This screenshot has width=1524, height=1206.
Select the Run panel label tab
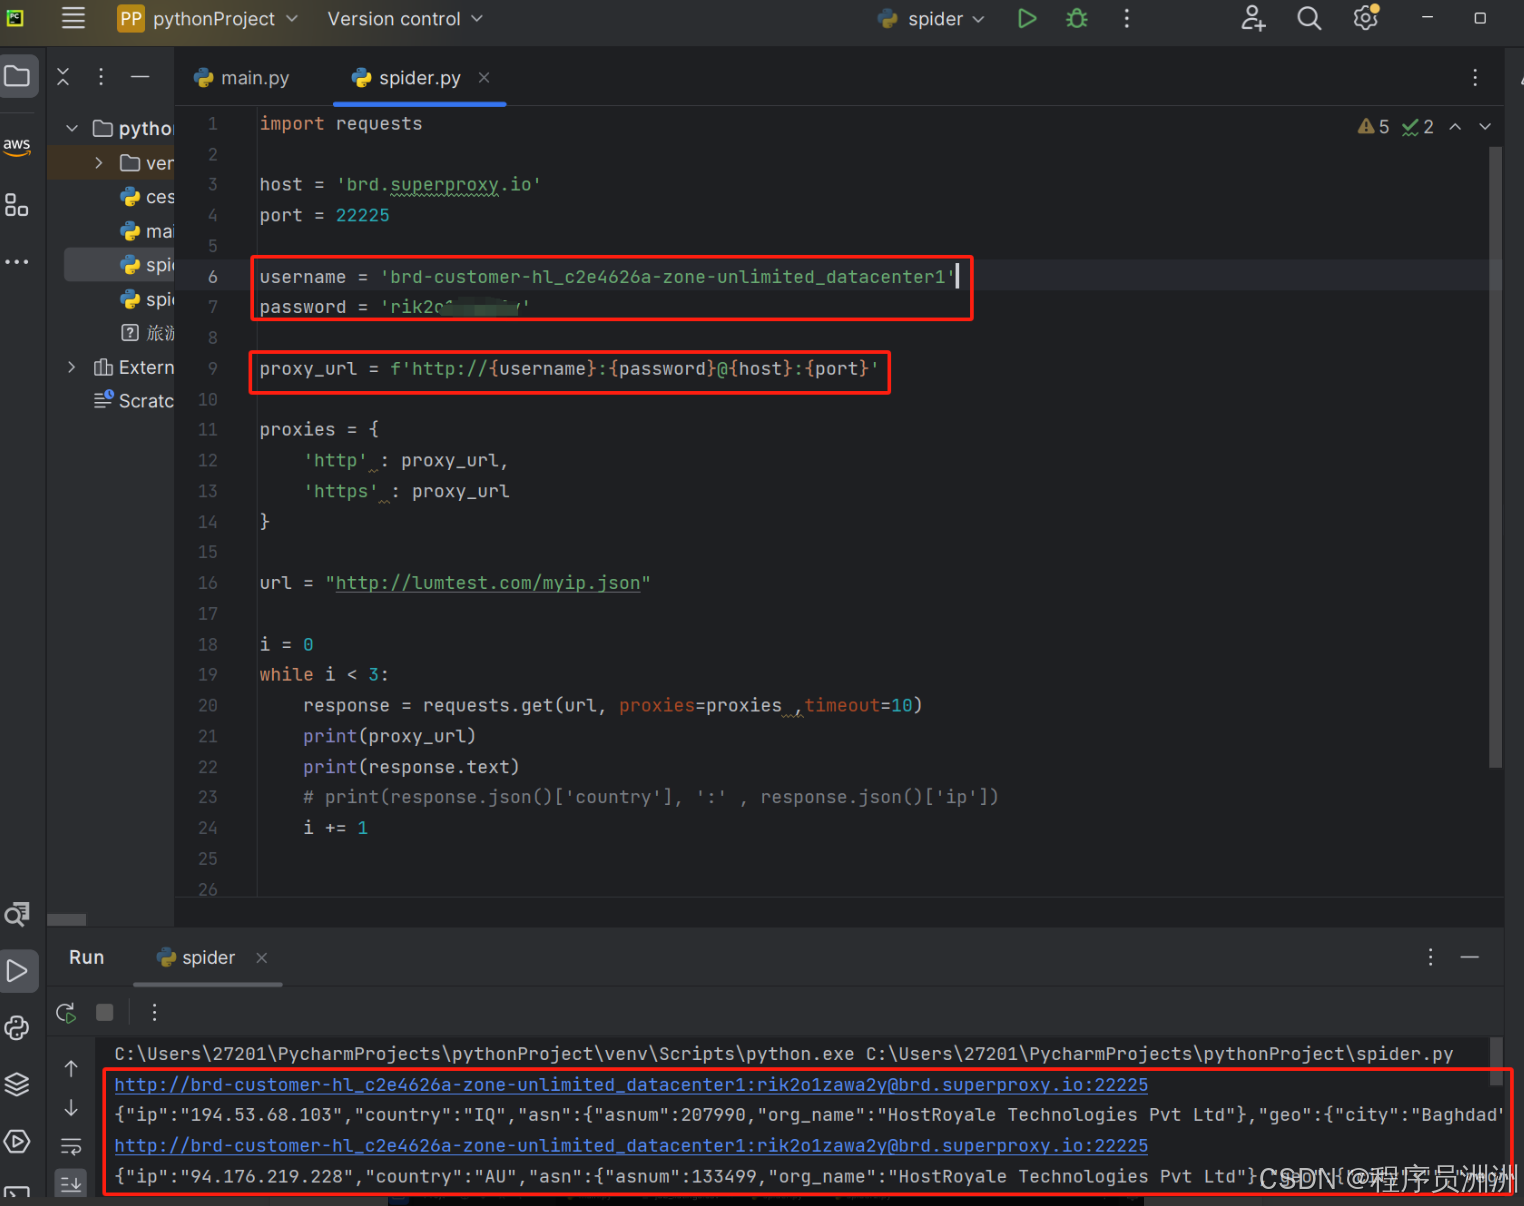tap(86, 957)
